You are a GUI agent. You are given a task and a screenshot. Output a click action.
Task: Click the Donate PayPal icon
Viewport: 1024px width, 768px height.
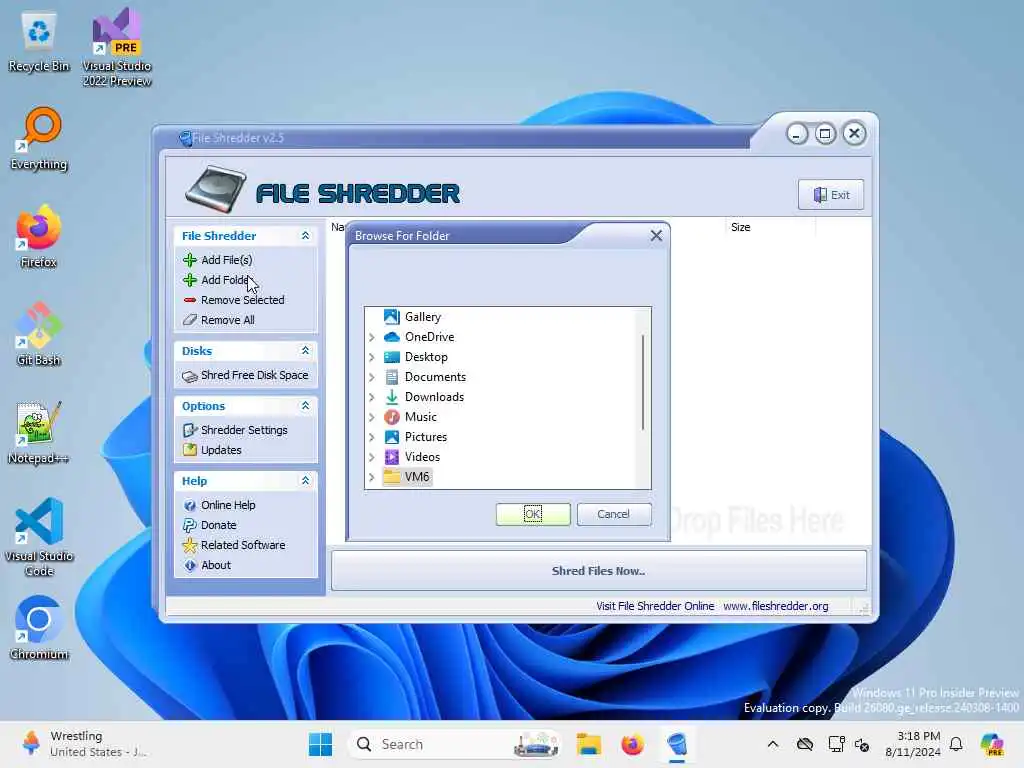coord(190,525)
